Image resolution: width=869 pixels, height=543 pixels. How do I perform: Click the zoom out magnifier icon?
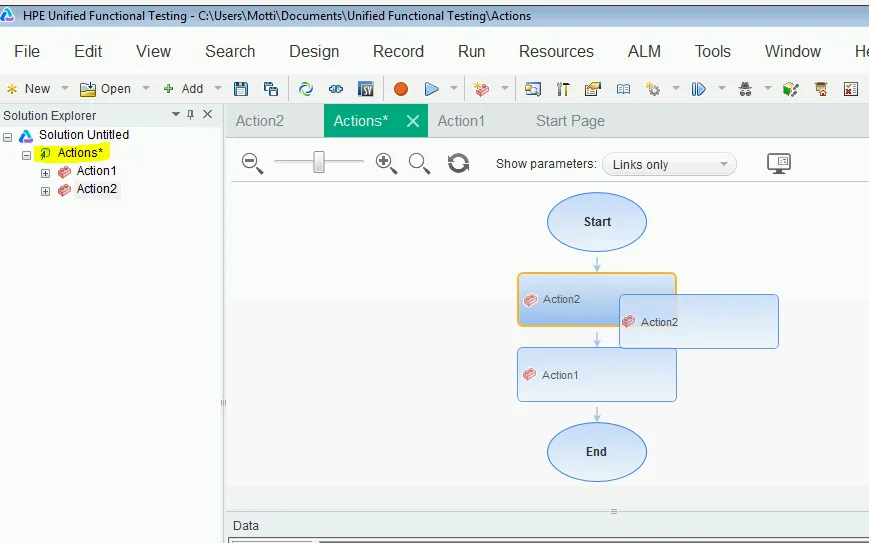point(252,164)
